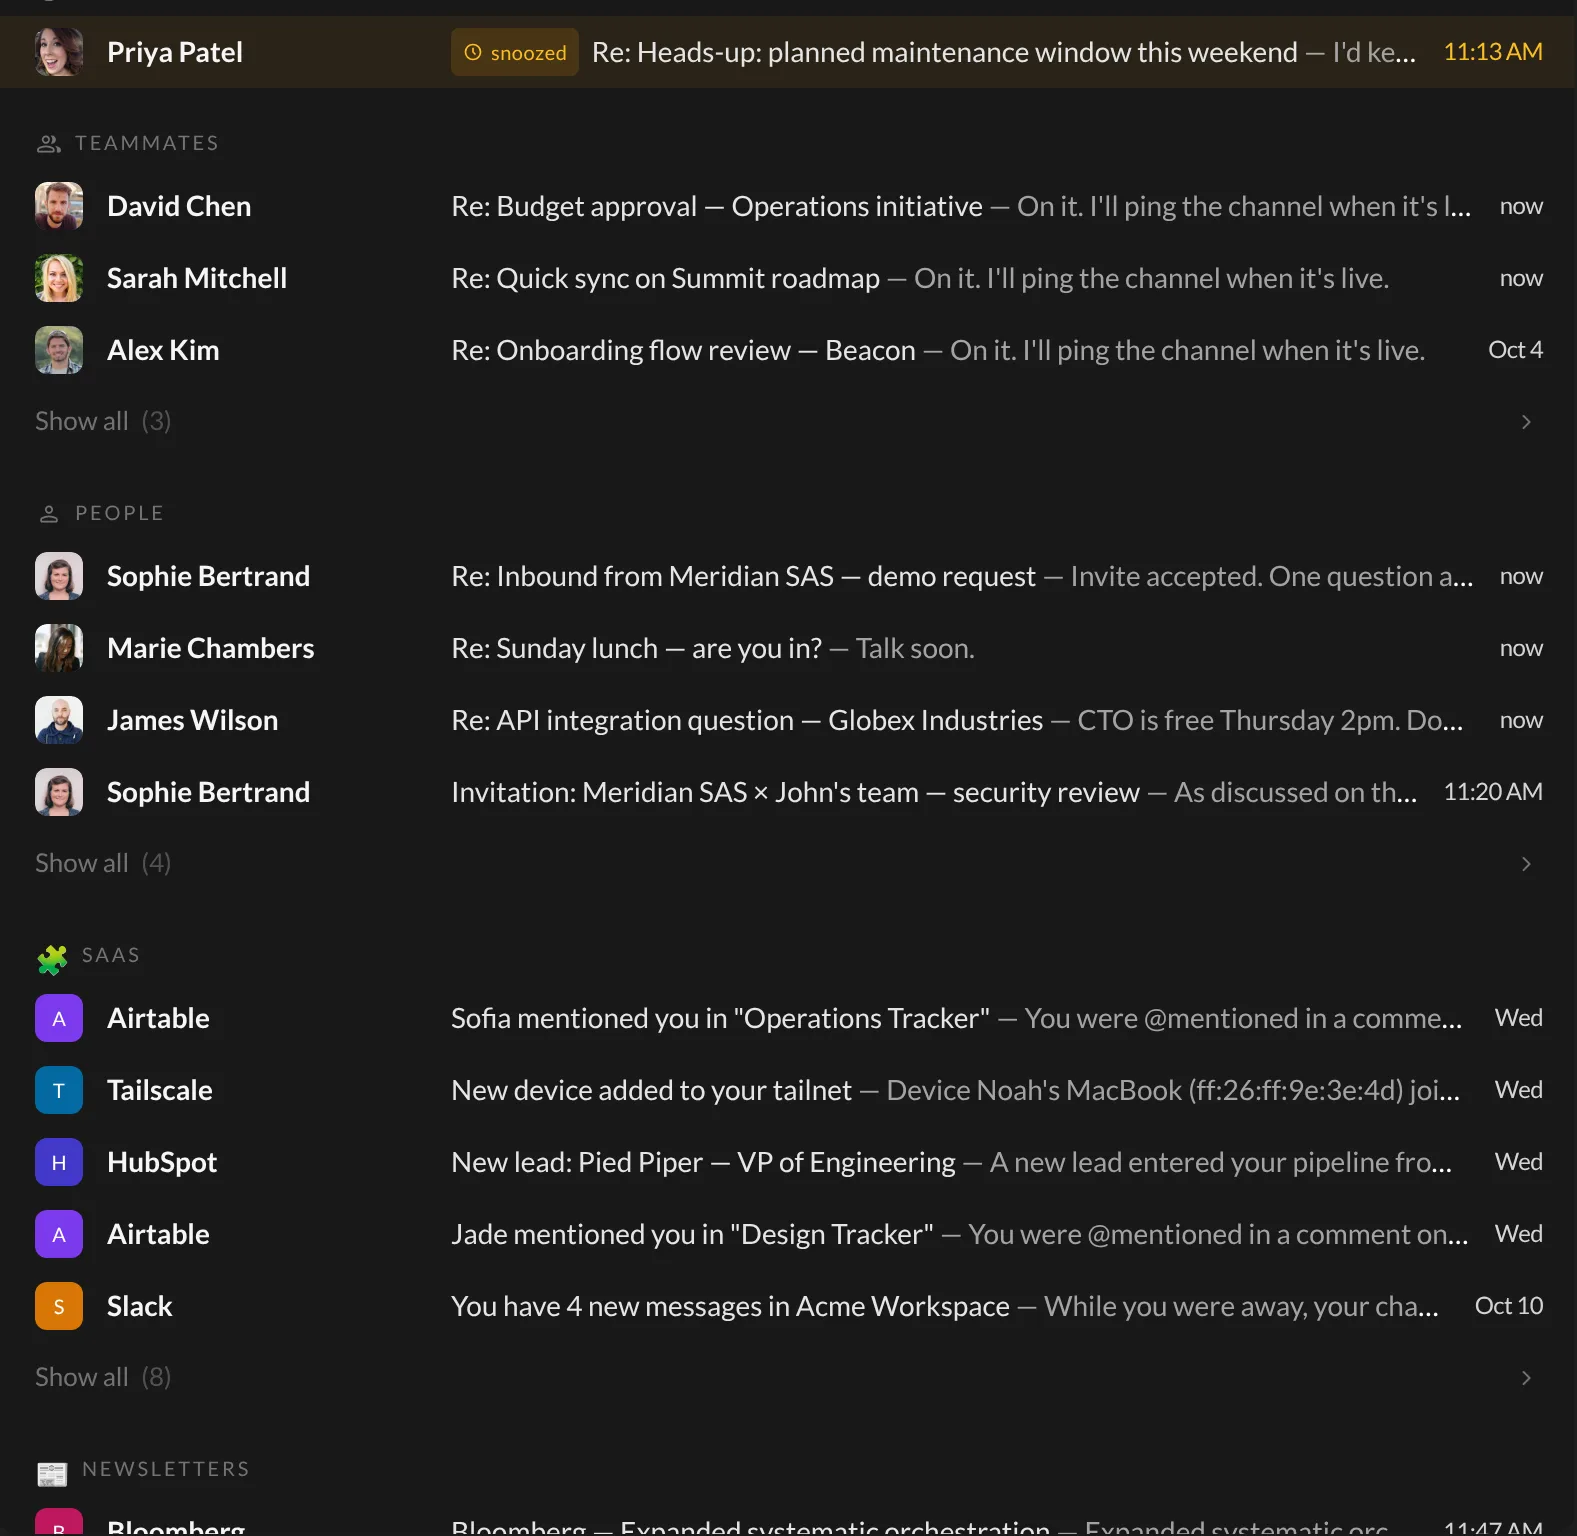Open the Meridian SAS demo request reply
The height and width of the screenshot is (1536, 1577).
[788, 576]
